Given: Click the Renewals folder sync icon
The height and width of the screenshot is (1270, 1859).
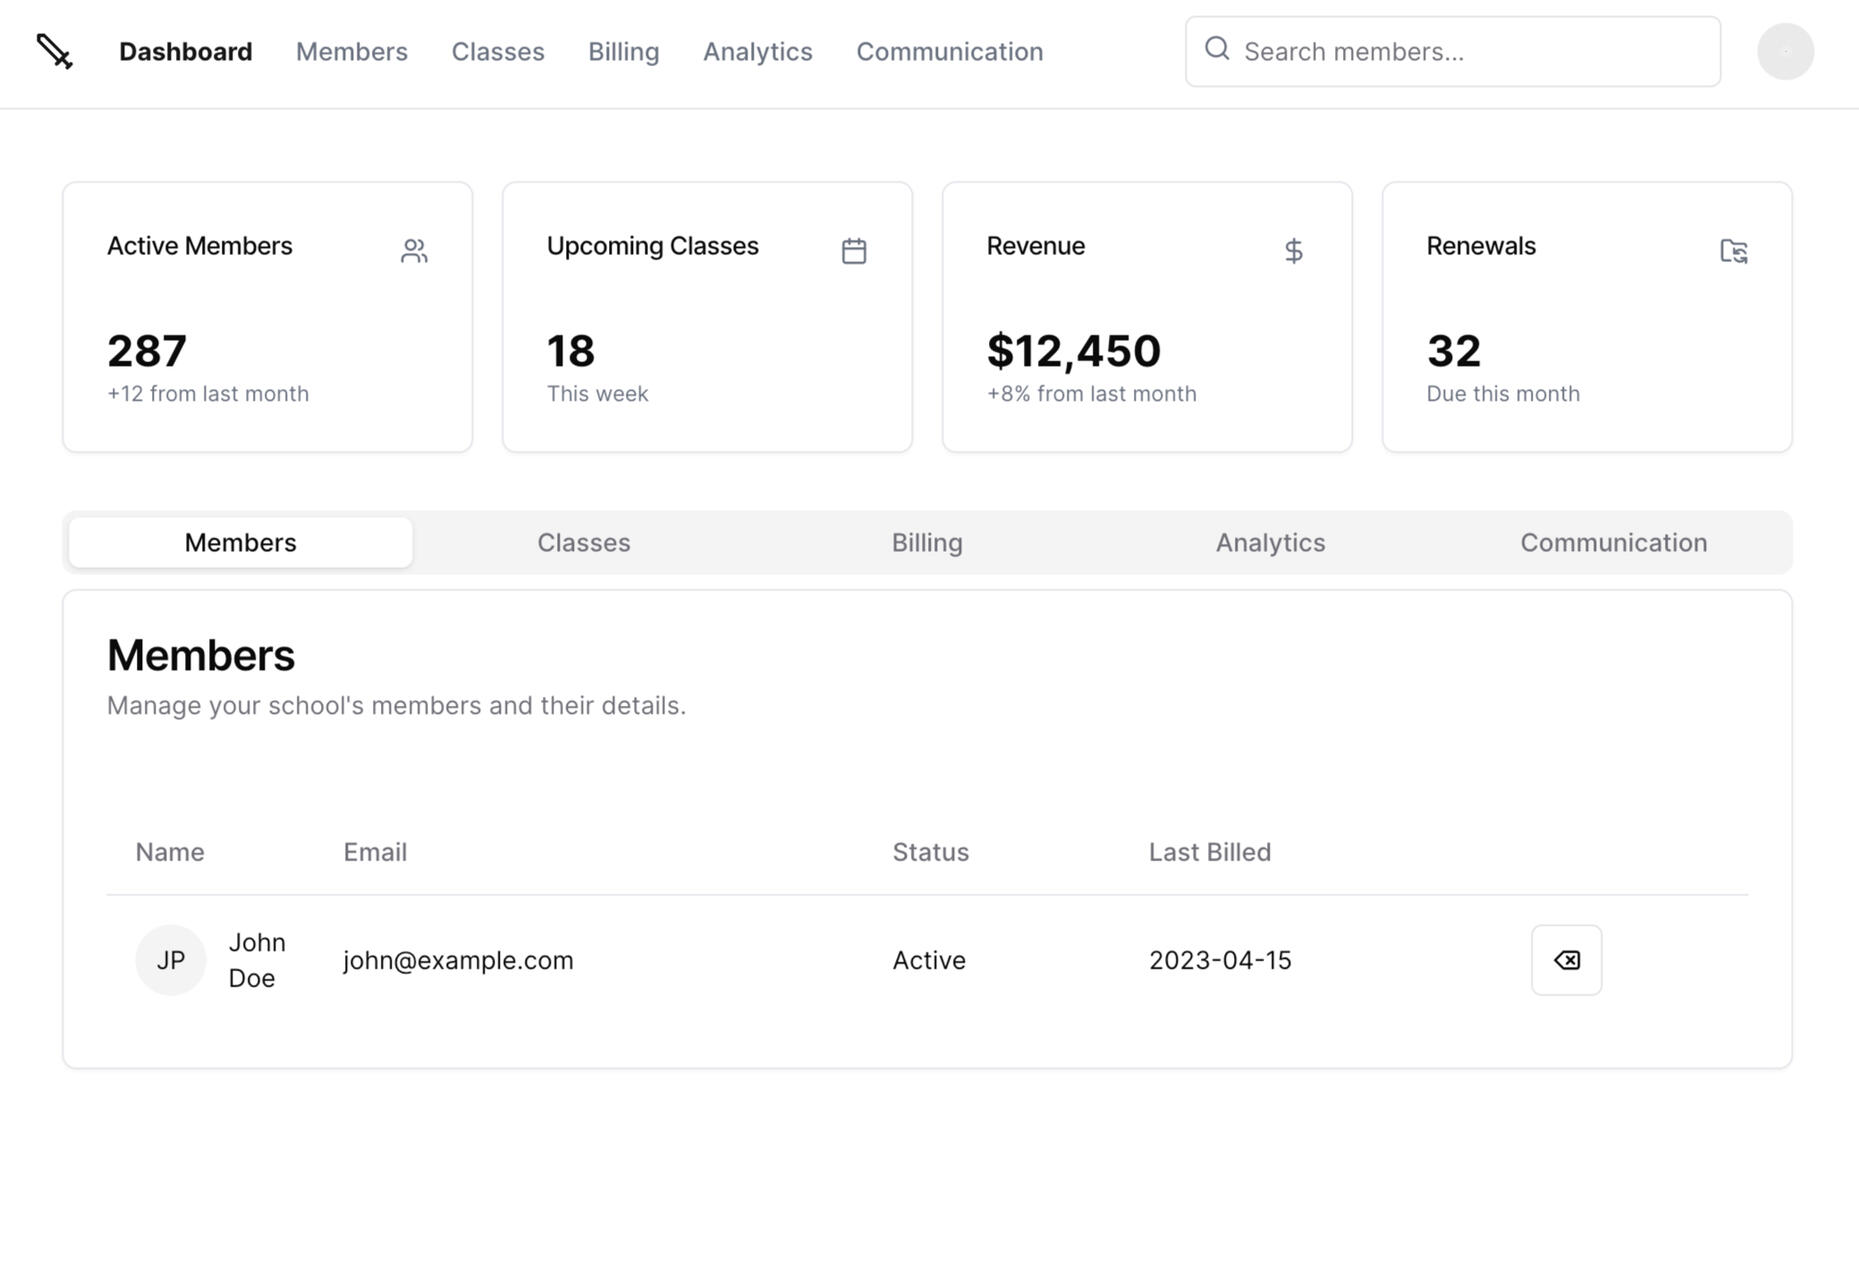Looking at the screenshot, I should point(1733,251).
